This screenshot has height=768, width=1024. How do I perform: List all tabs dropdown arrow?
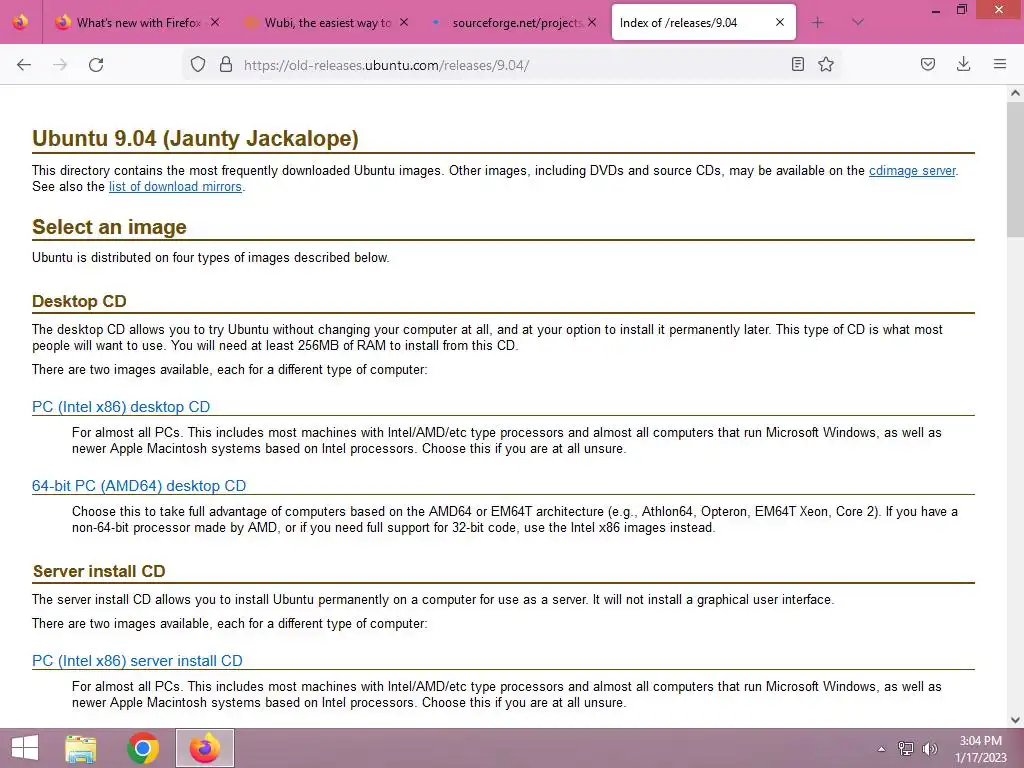[858, 22]
